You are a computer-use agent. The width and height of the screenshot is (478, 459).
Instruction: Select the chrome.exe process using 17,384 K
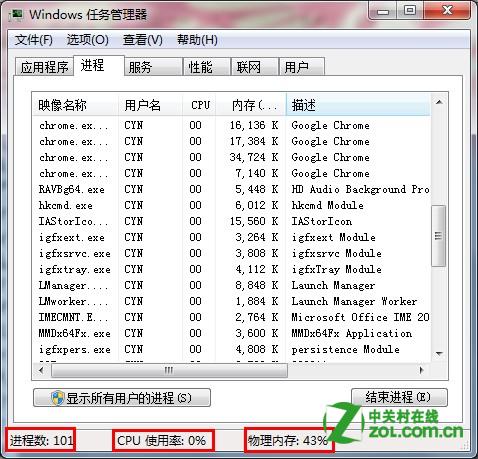(x=231, y=141)
